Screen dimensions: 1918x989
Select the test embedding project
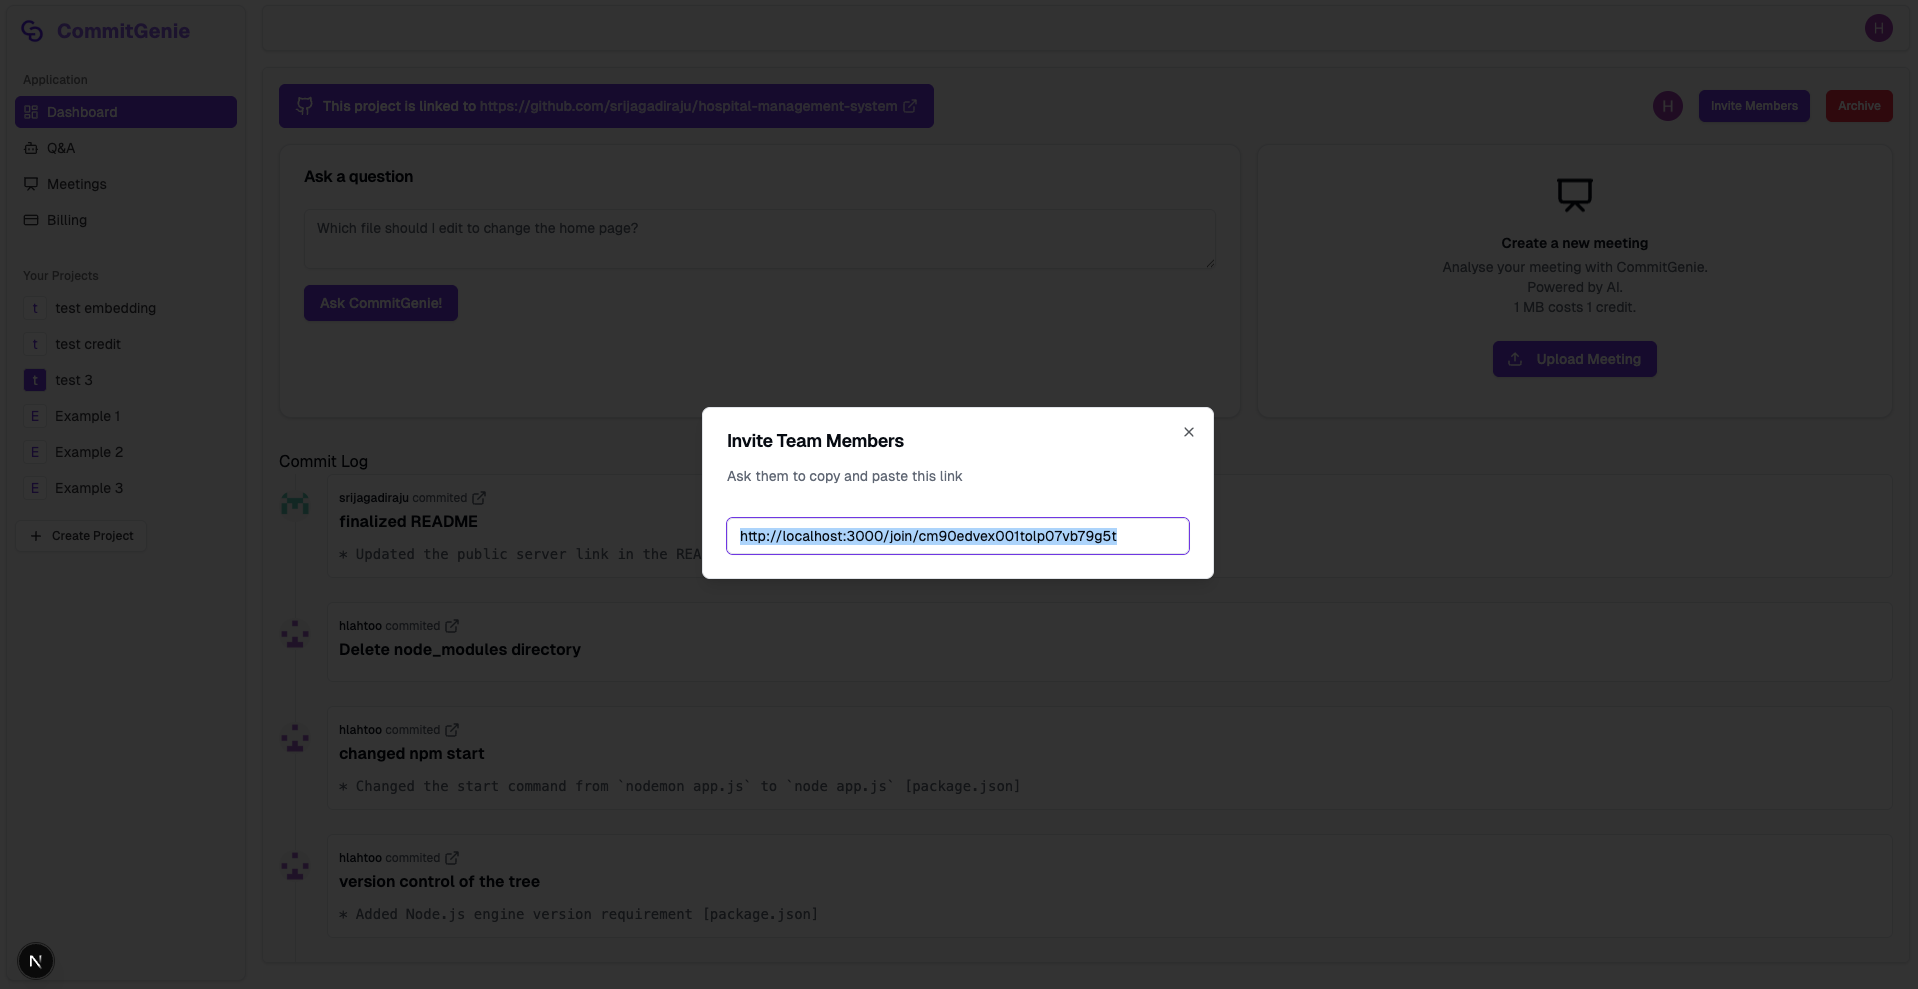tap(126, 308)
